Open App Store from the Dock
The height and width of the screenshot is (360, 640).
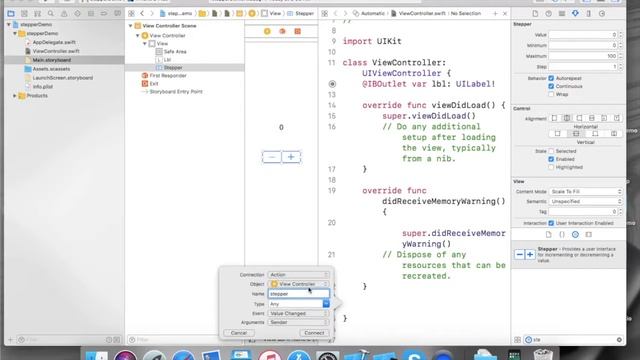pos(299,356)
